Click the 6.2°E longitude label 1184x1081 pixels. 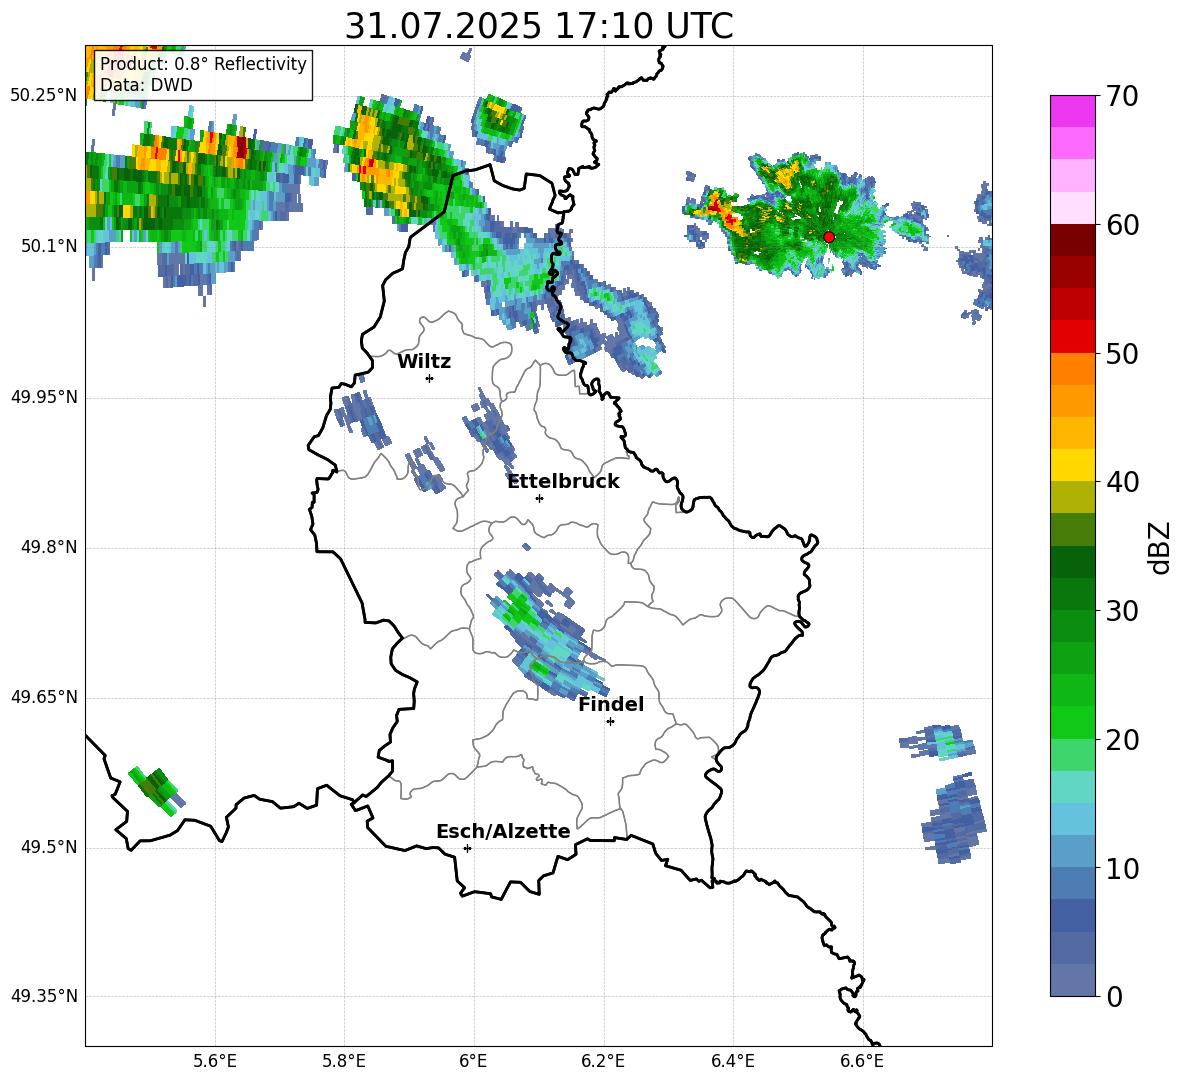click(603, 1062)
